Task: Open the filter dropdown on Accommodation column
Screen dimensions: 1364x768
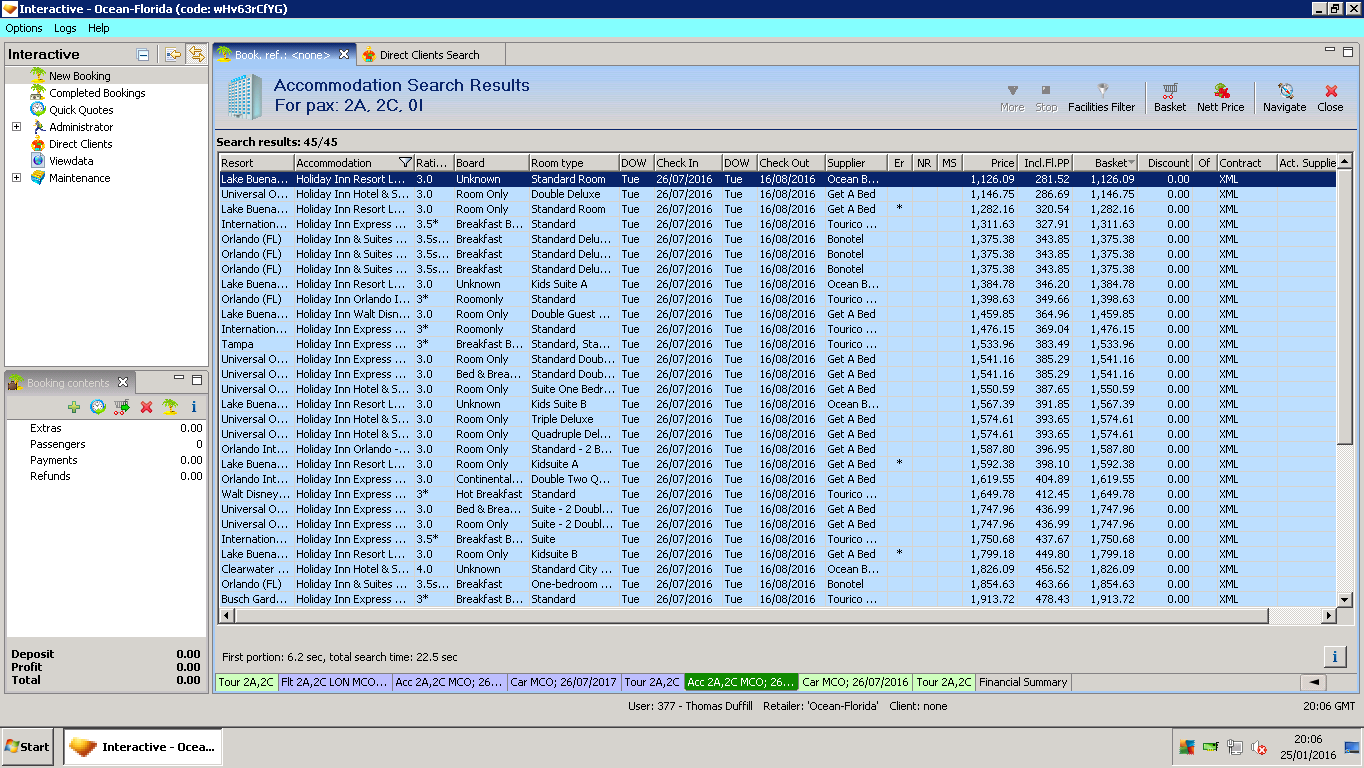Action: pos(405,163)
